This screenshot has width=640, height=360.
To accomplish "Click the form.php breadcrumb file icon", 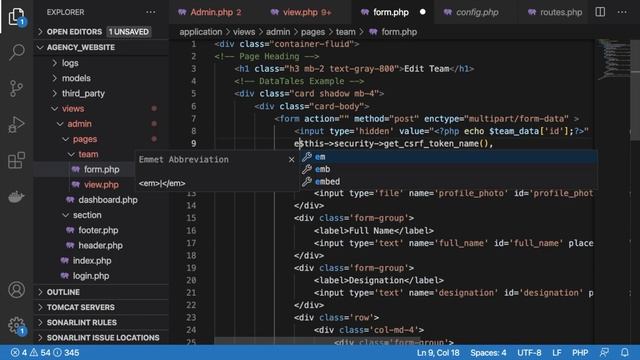I will pos(373,32).
